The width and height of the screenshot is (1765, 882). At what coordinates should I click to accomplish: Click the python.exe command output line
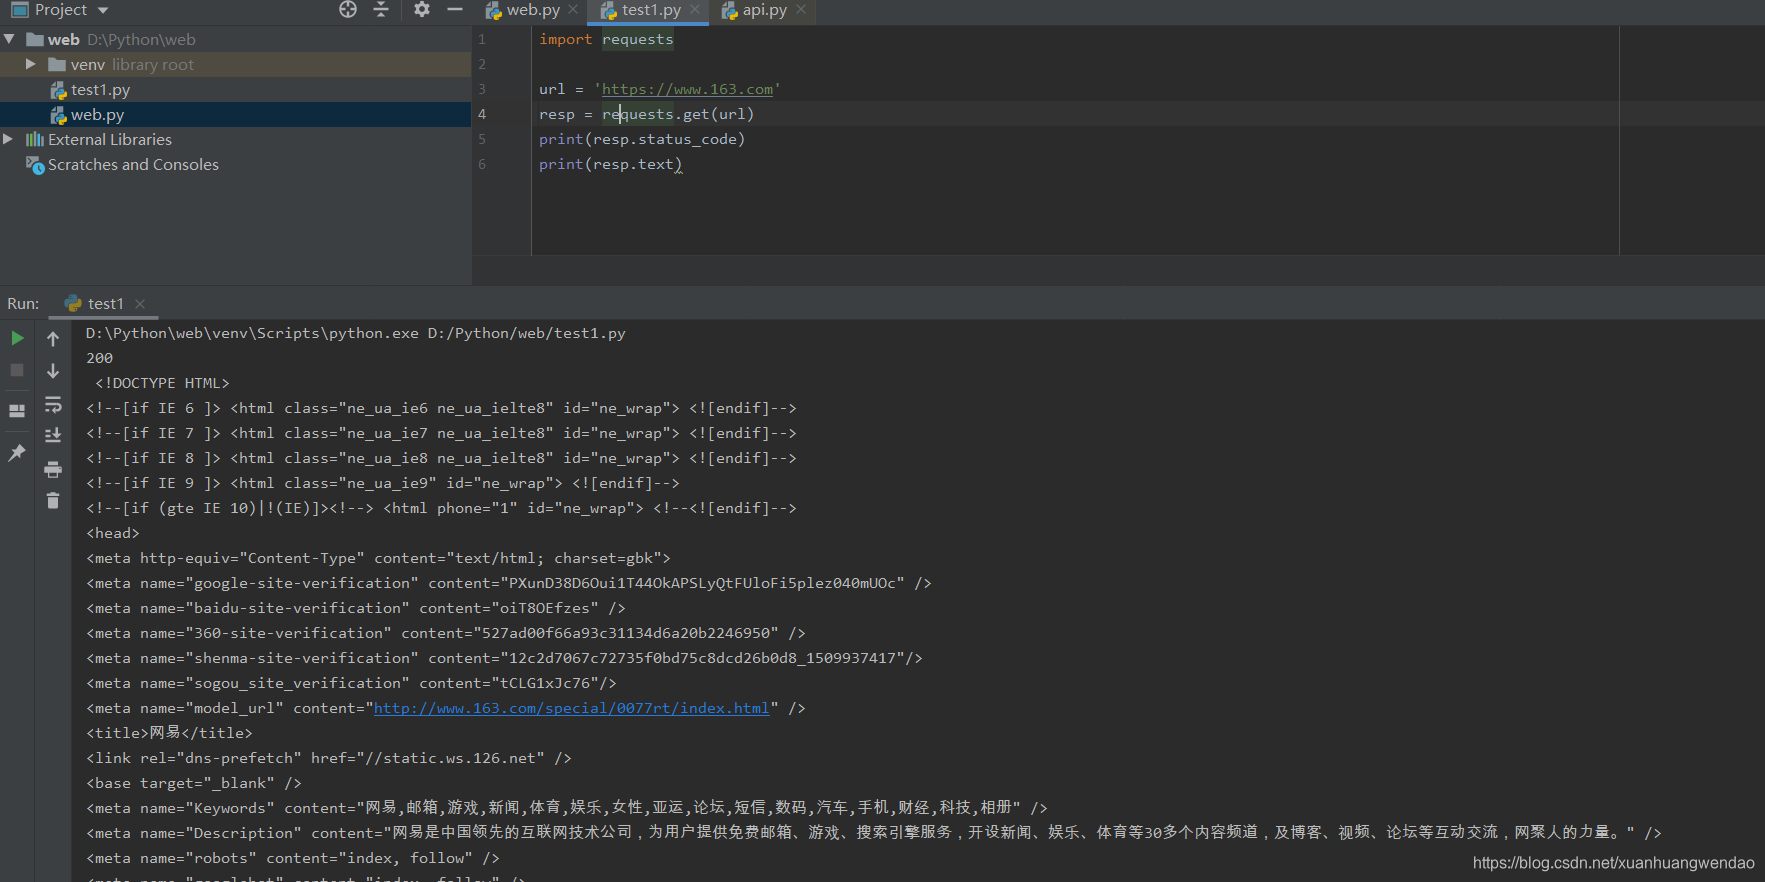355,333
